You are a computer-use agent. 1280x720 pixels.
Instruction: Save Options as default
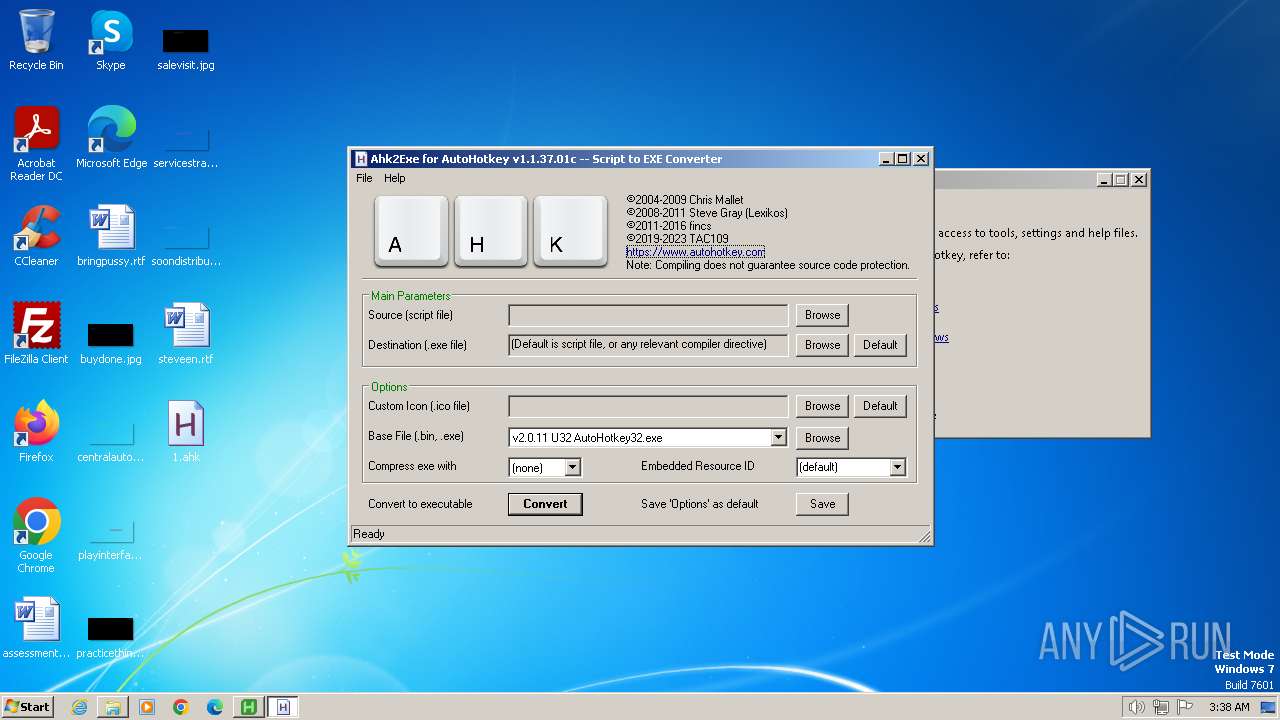[x=822, y=504]
